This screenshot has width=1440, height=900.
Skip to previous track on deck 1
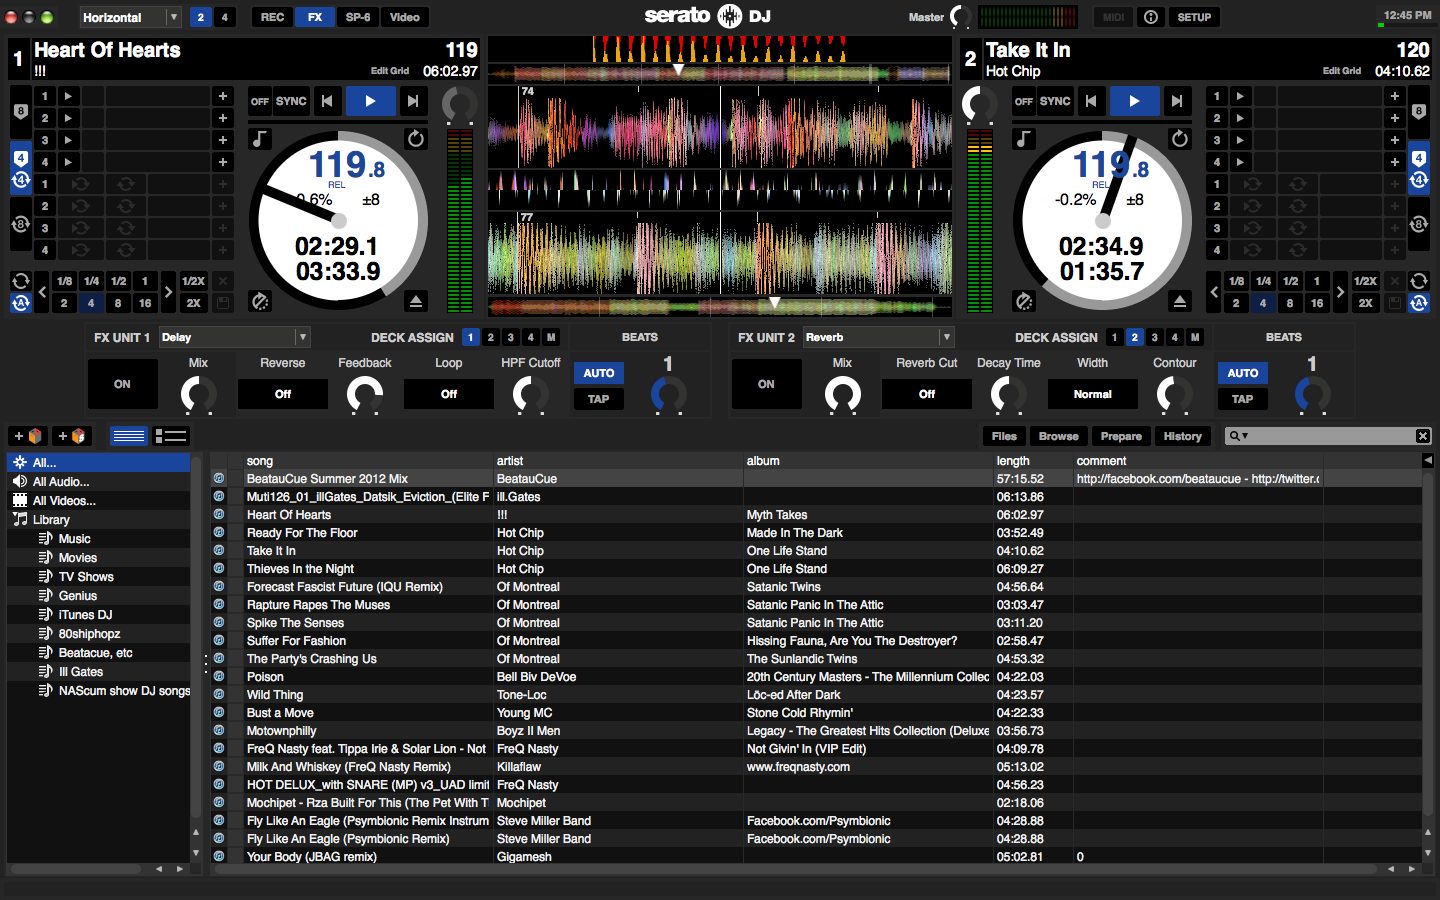click(327, 101)
